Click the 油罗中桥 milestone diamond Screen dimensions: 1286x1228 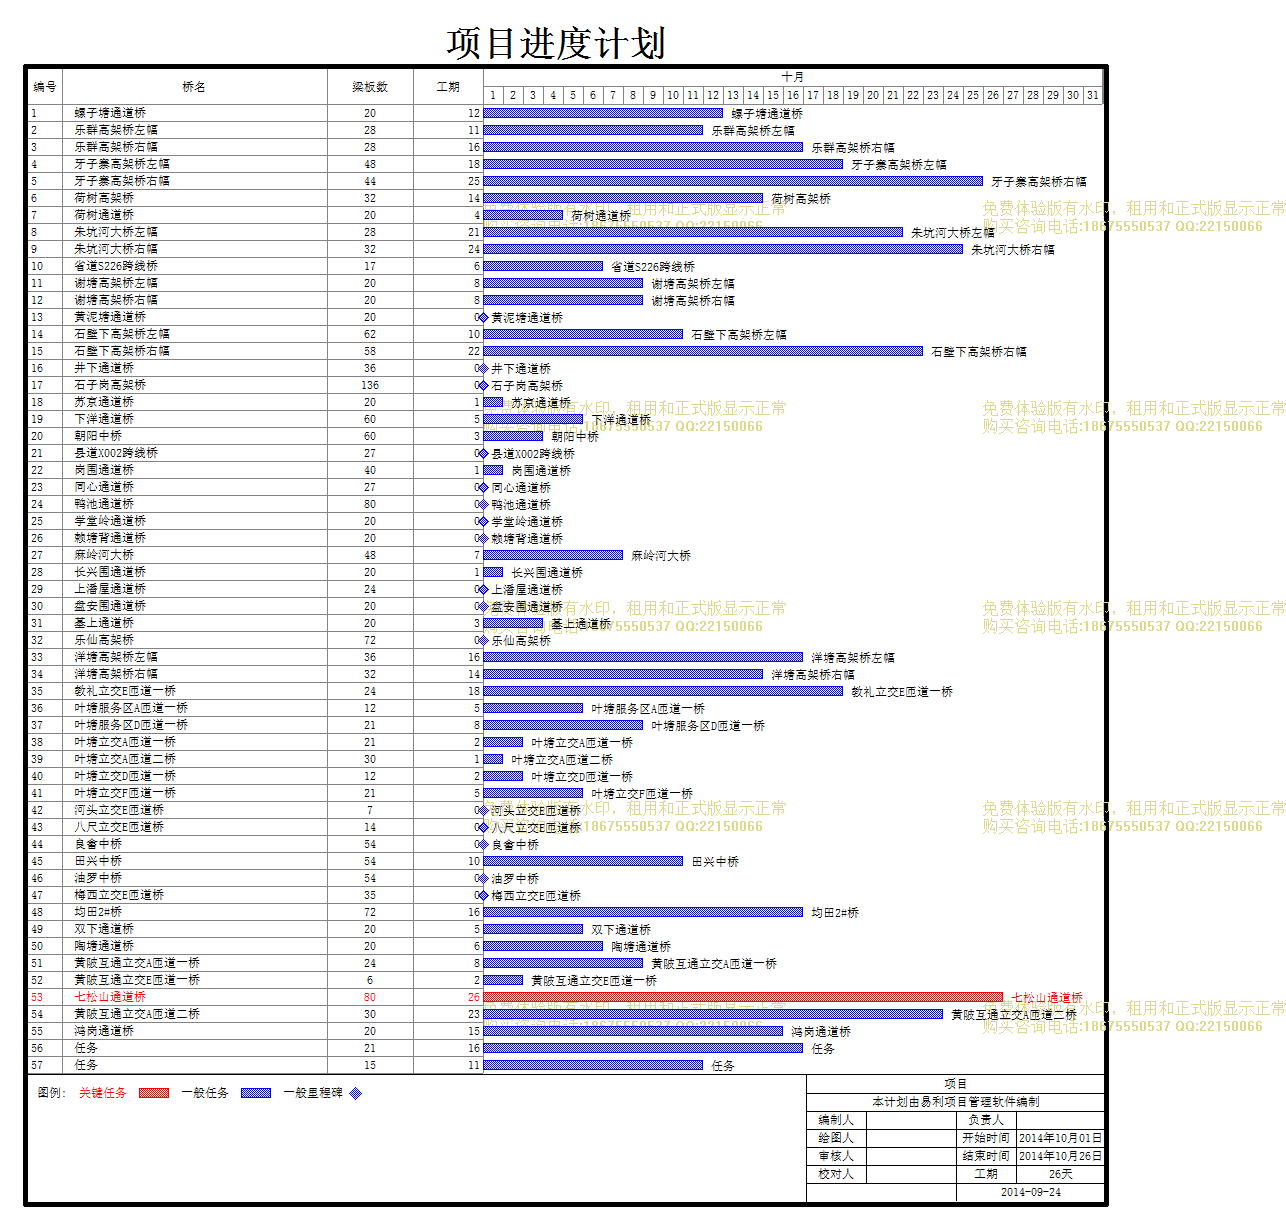pos(484,878)
